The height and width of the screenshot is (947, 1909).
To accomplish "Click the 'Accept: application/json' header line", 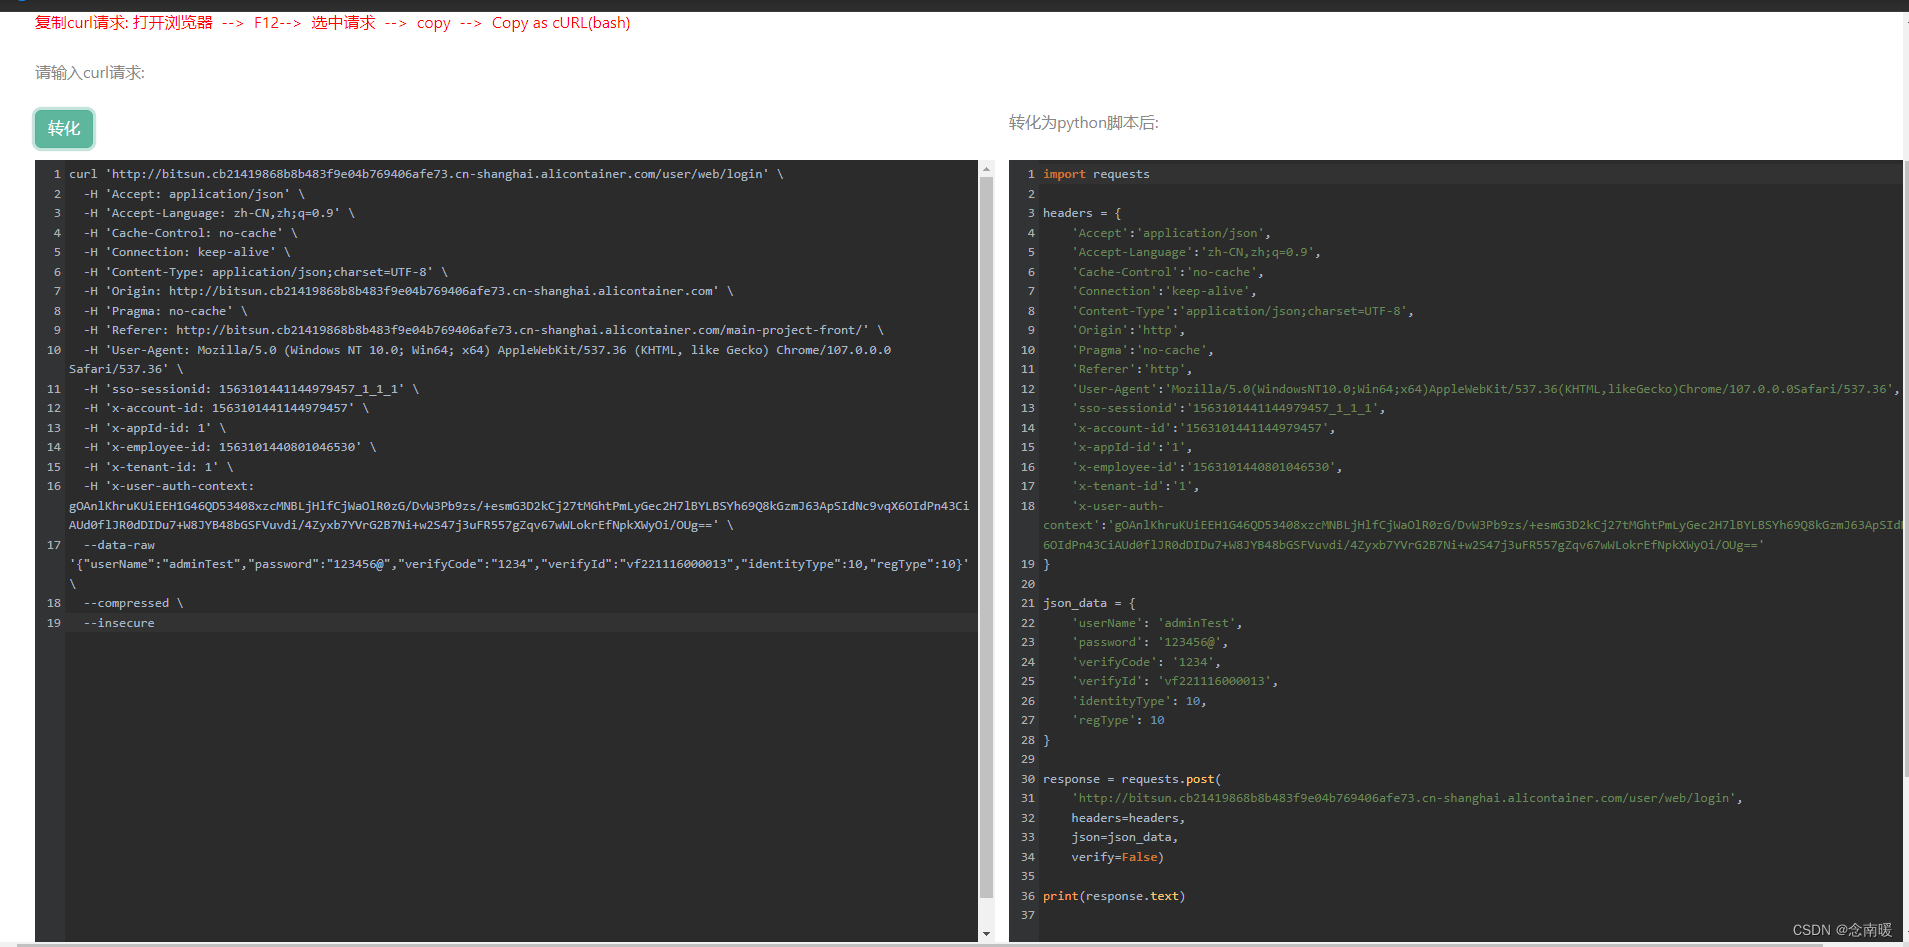I will [194, 194].
